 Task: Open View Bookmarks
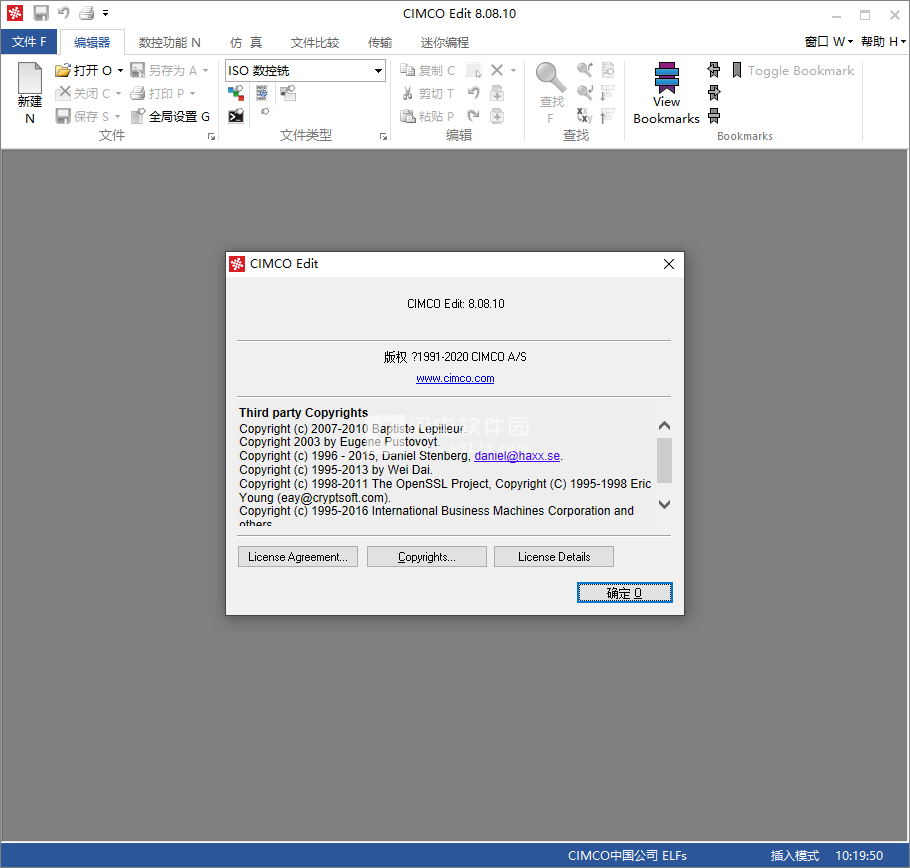point(666,93)
